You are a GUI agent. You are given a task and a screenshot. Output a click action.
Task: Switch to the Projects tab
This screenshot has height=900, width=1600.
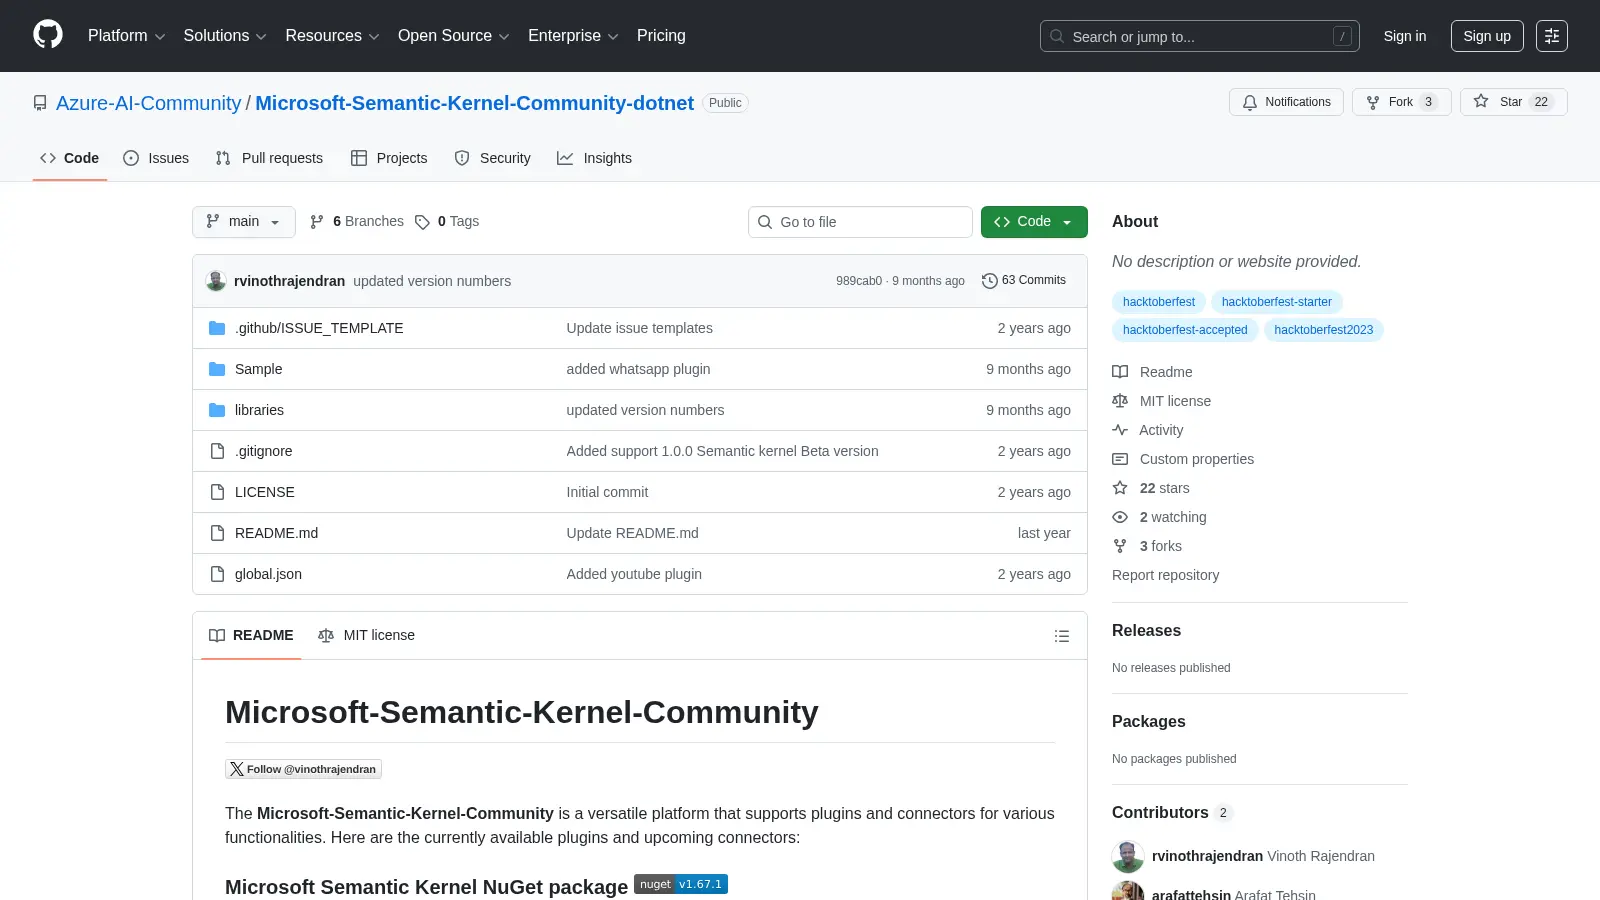tap(389, 158)
